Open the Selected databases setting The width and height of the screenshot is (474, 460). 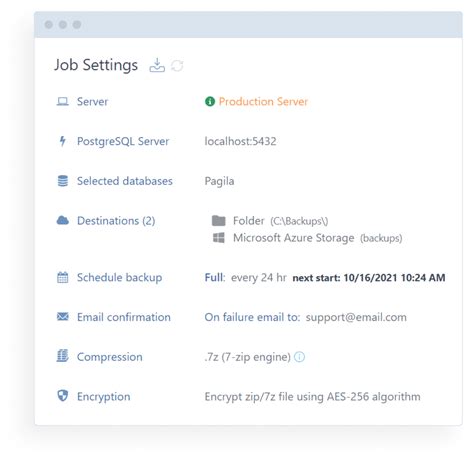[125, 181]
